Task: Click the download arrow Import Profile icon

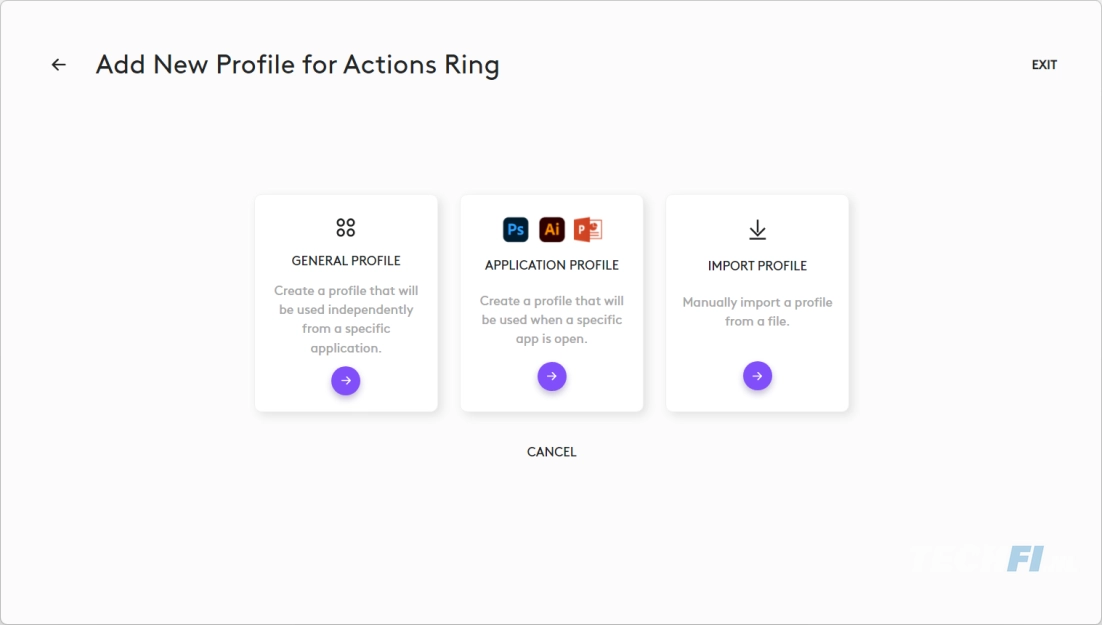Action: pos(758,230)
